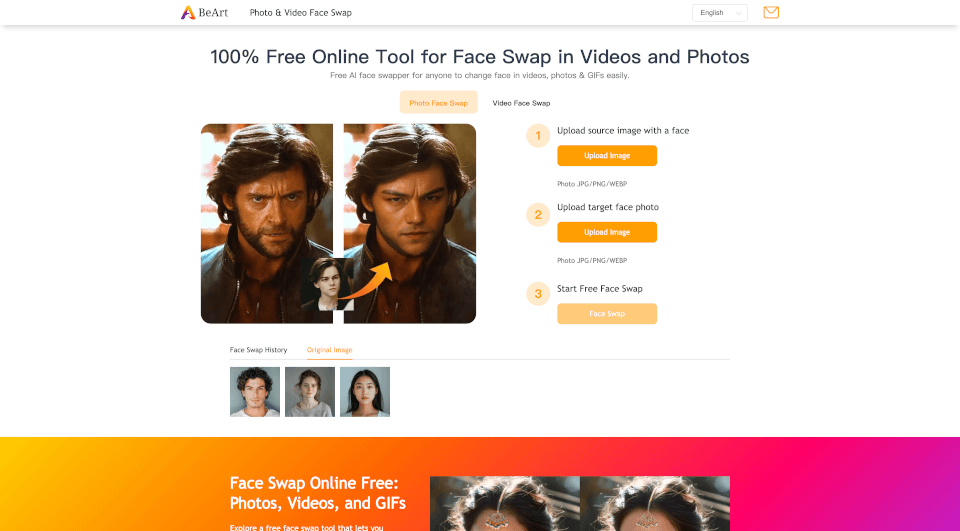The height and width of the screenshot is (531, 960).
Task: Open the English language dropdown
Action: click(x=719, y=12)
